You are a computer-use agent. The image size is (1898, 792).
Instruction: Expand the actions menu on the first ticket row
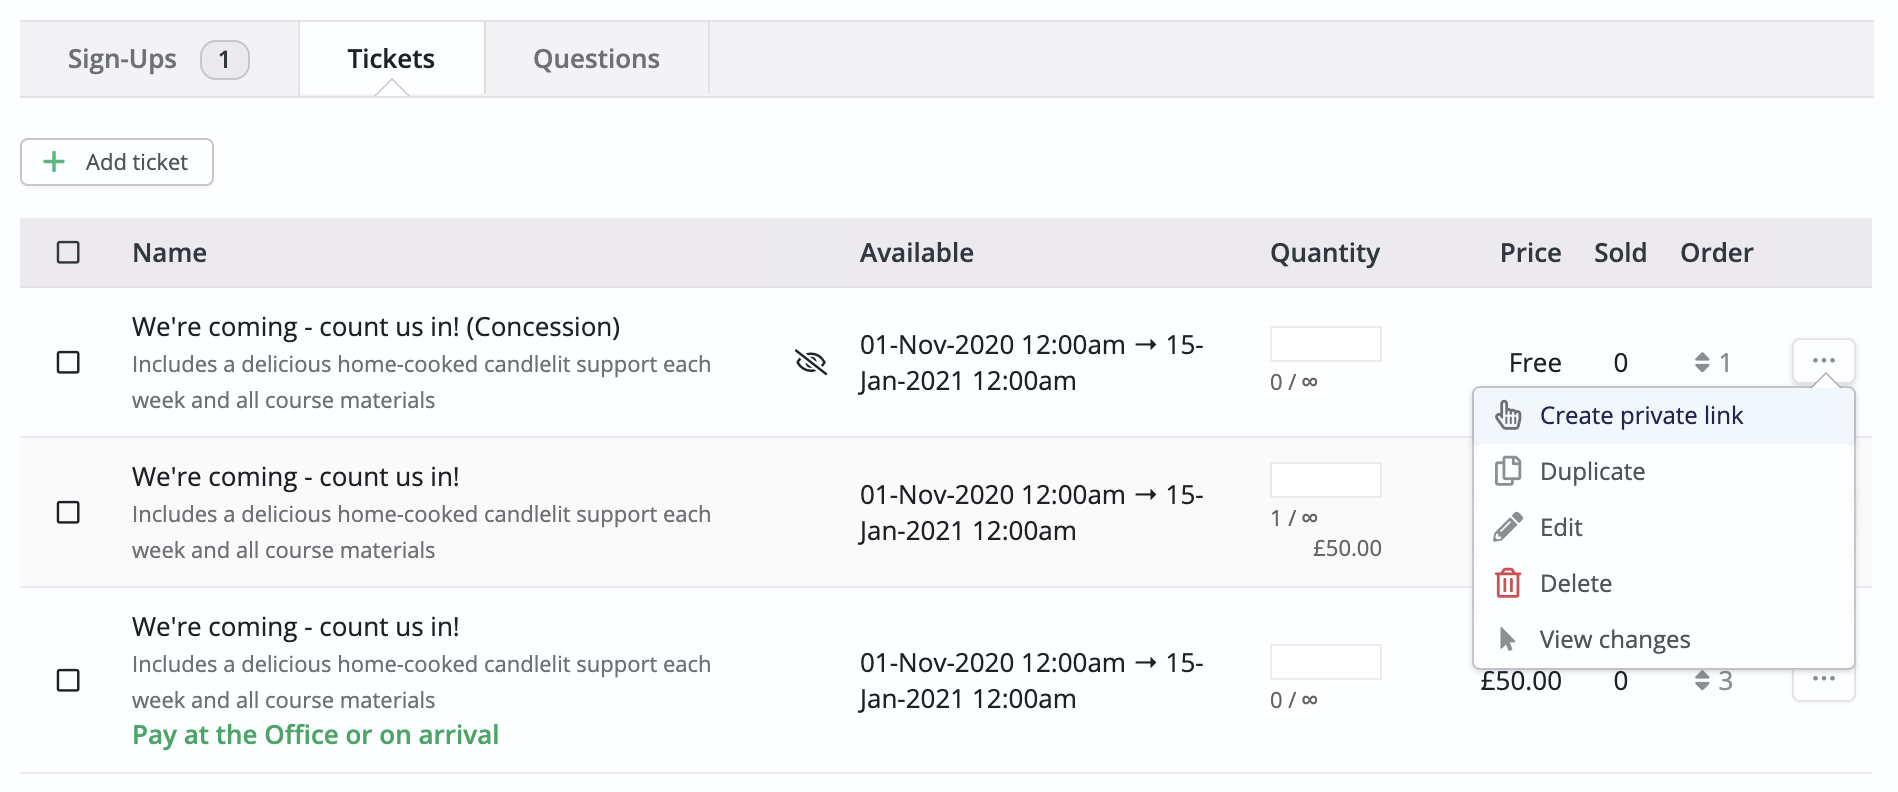(x=1823, y=360)
